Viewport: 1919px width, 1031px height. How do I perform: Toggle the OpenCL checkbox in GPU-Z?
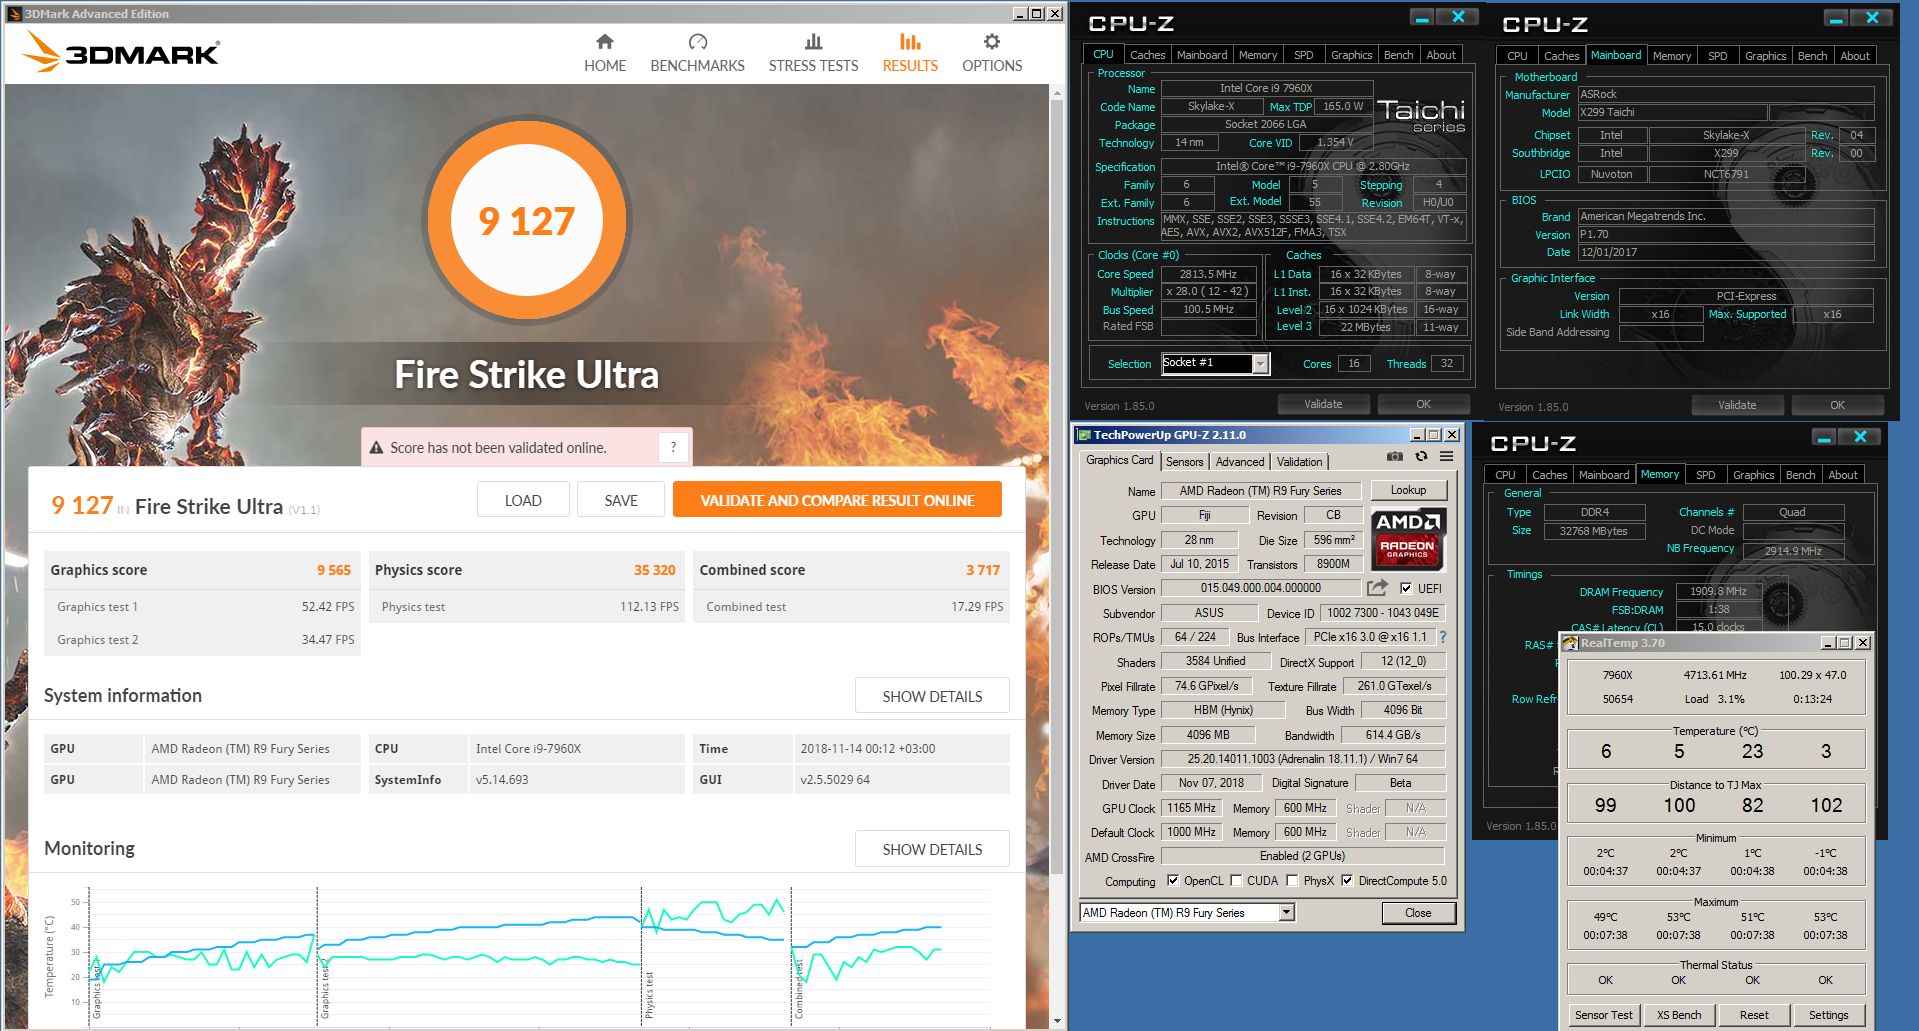(1173, 881)
